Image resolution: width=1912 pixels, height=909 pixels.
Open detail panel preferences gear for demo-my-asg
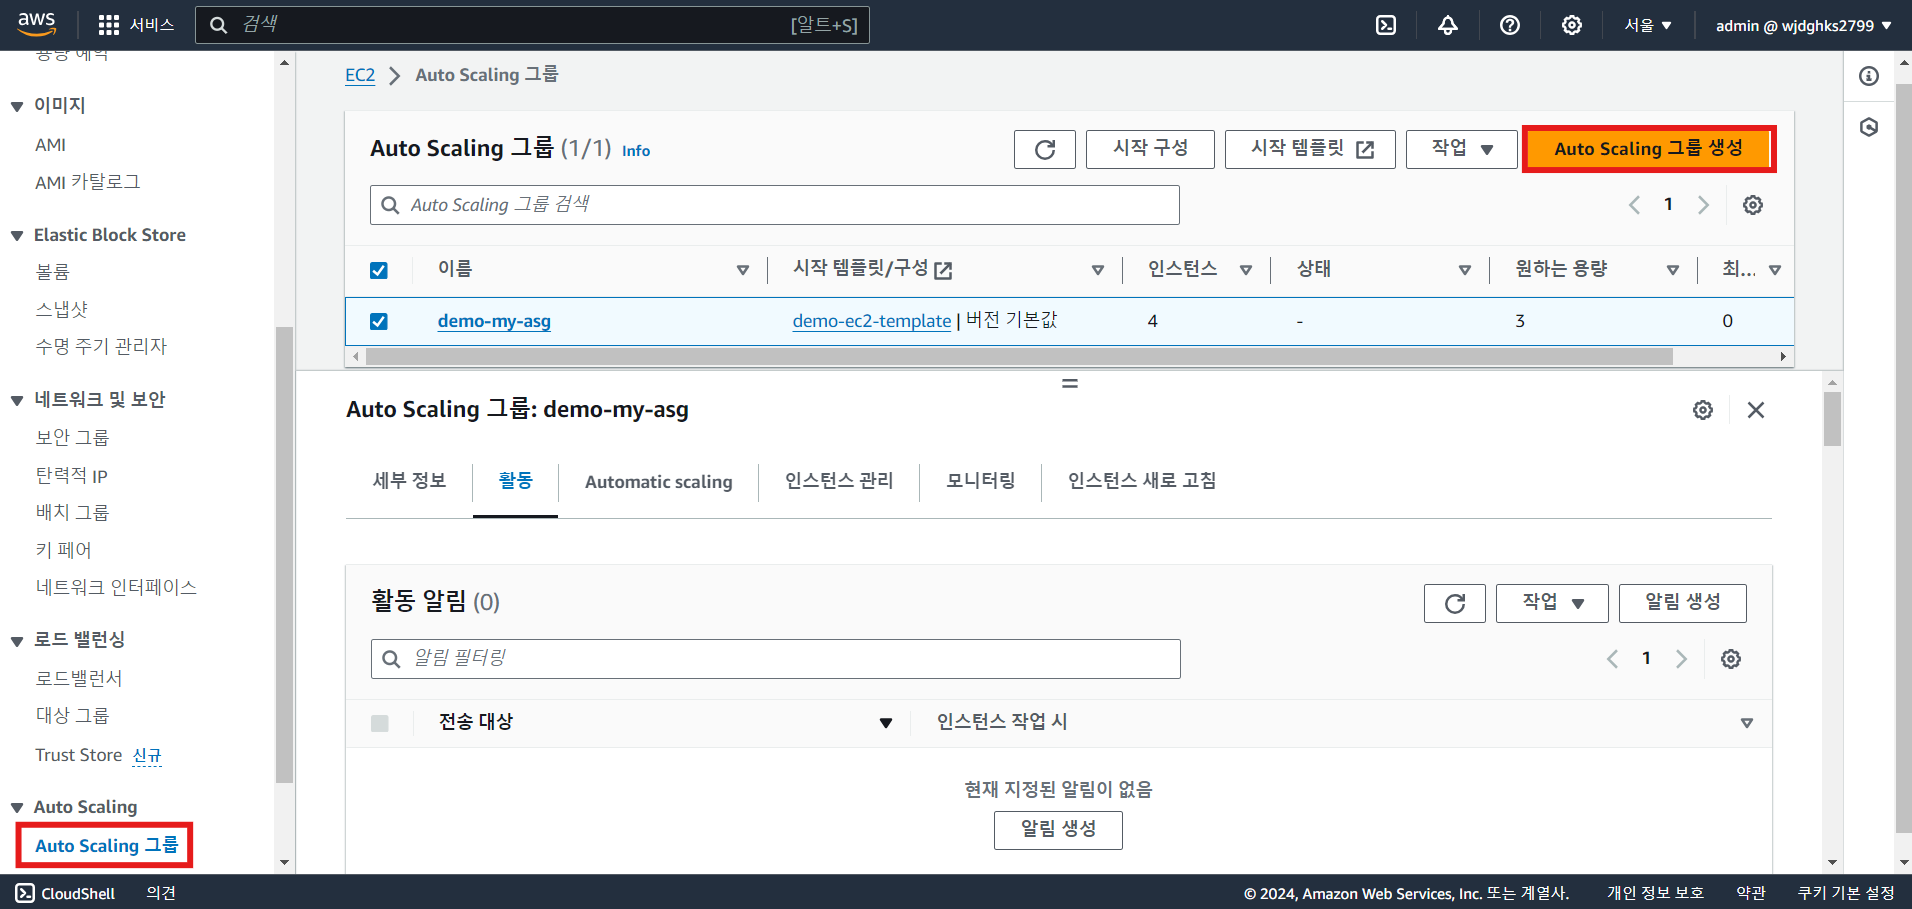click(1703, 410)
